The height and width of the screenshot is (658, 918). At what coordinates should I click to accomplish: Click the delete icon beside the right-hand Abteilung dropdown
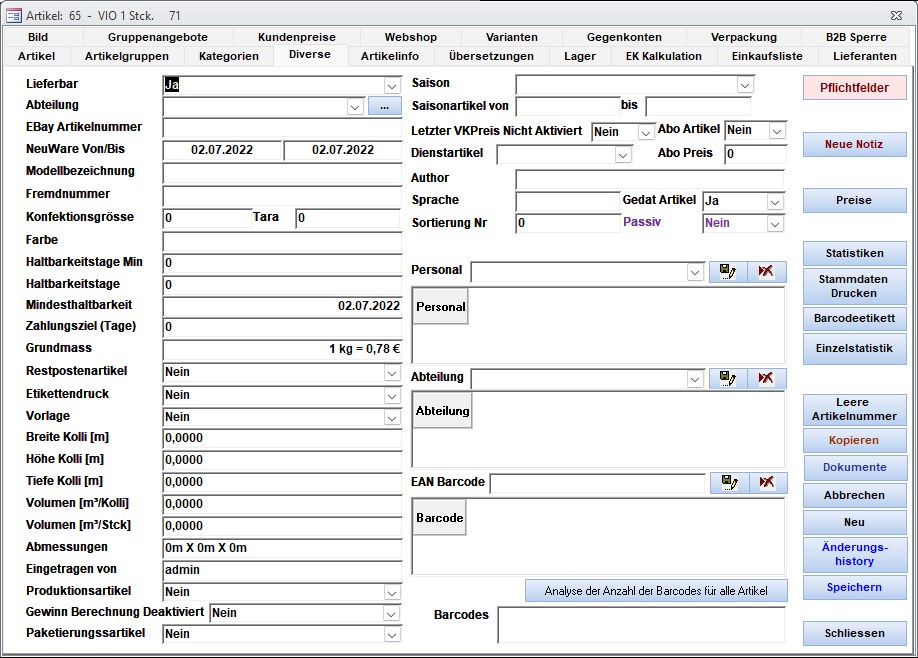(766, 378)
